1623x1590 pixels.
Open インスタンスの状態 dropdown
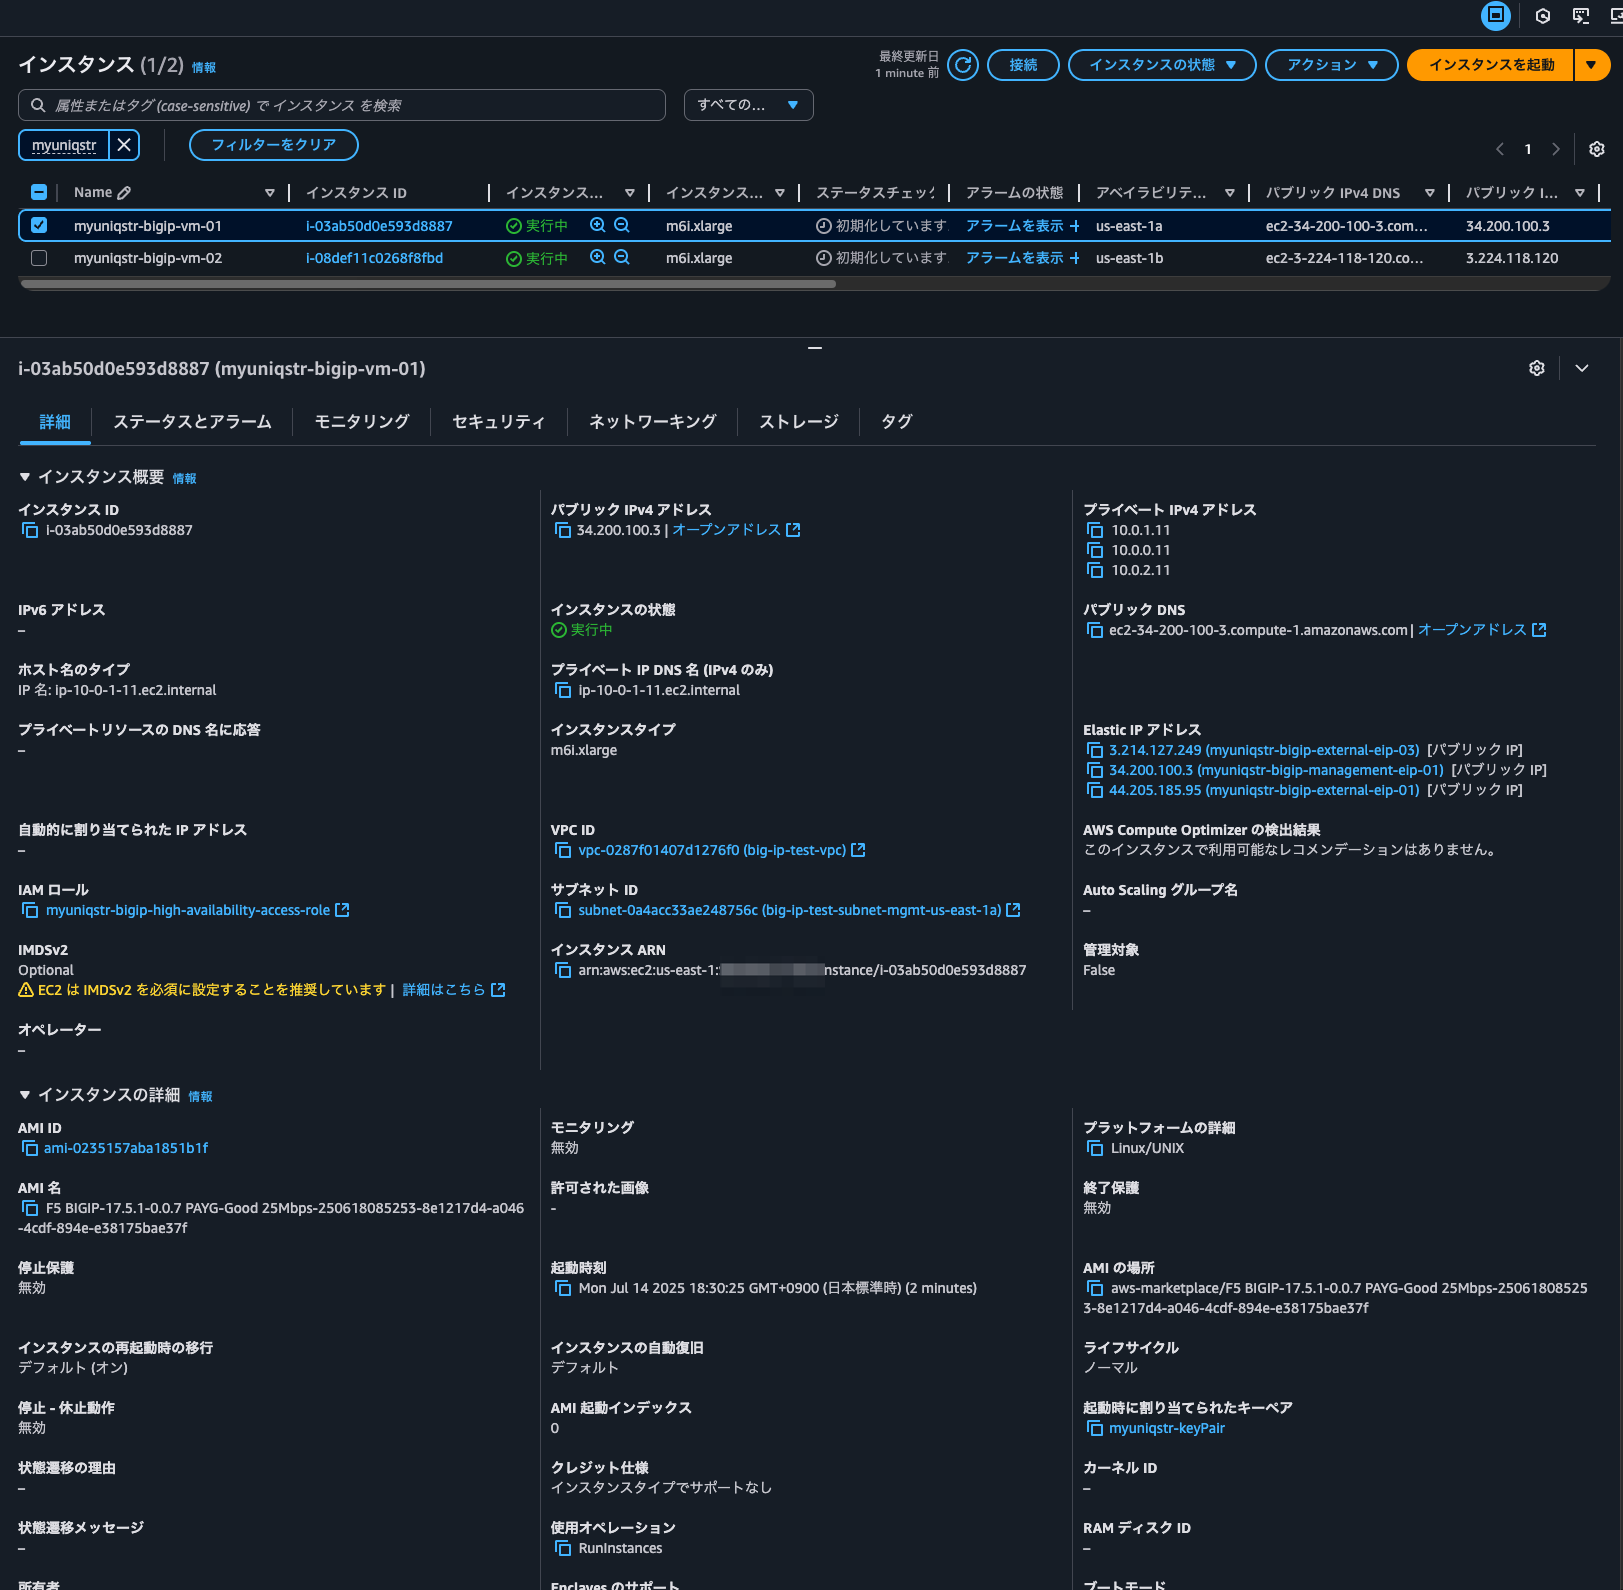1162,65
